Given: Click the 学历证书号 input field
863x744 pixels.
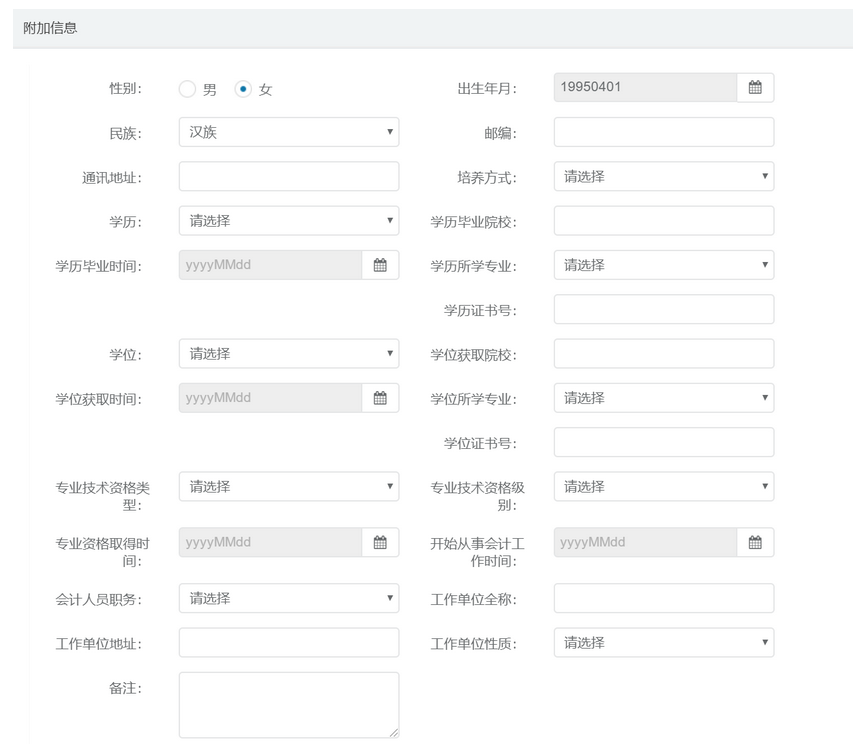Looking at the screenshot, I should pos(664,309).
